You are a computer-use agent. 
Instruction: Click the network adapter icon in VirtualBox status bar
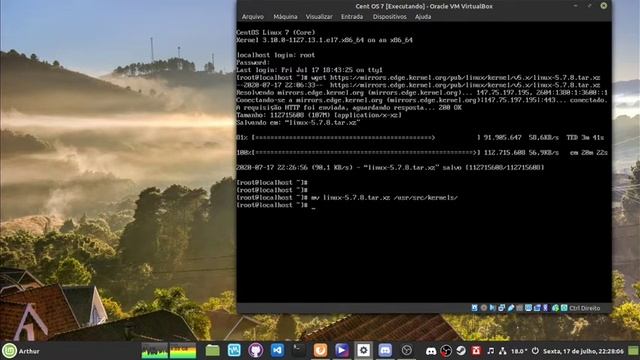coord(501,308)
